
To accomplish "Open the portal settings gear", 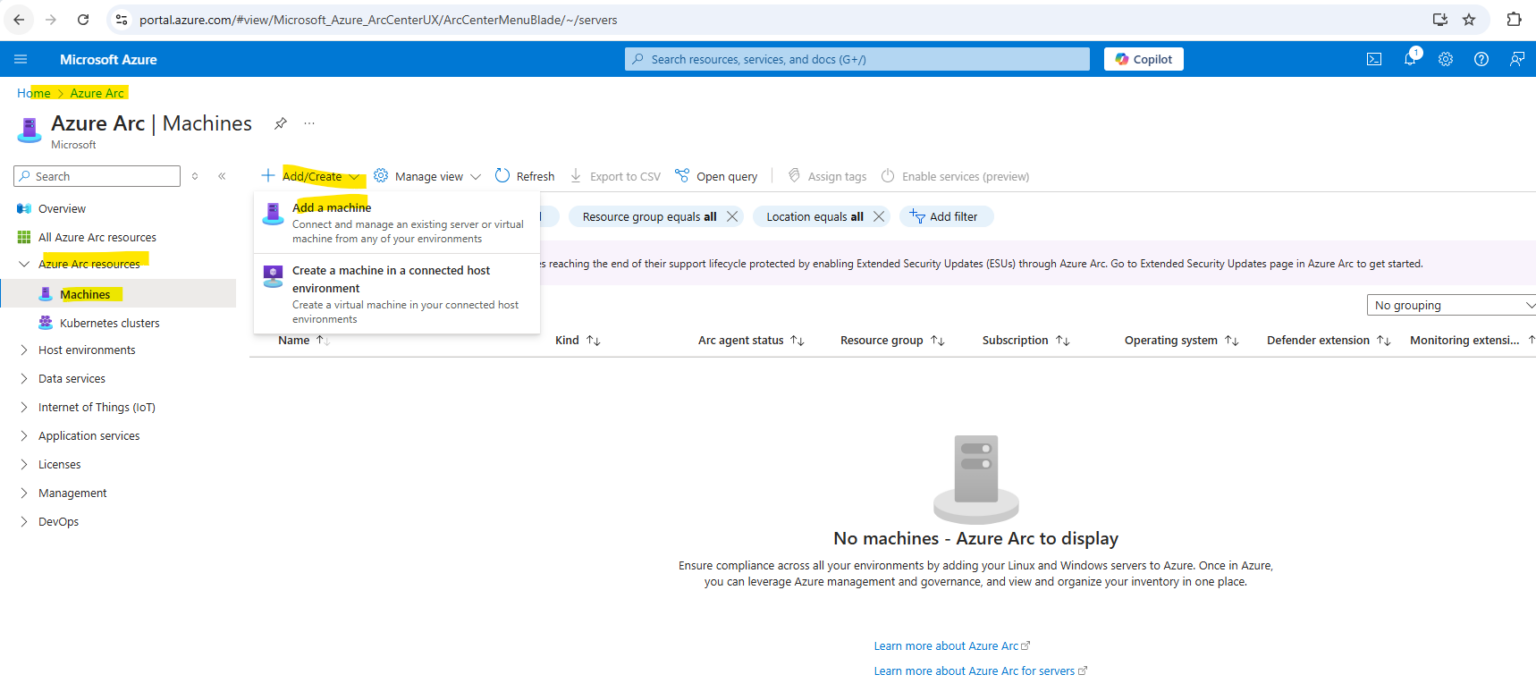I will point(1445,59).
